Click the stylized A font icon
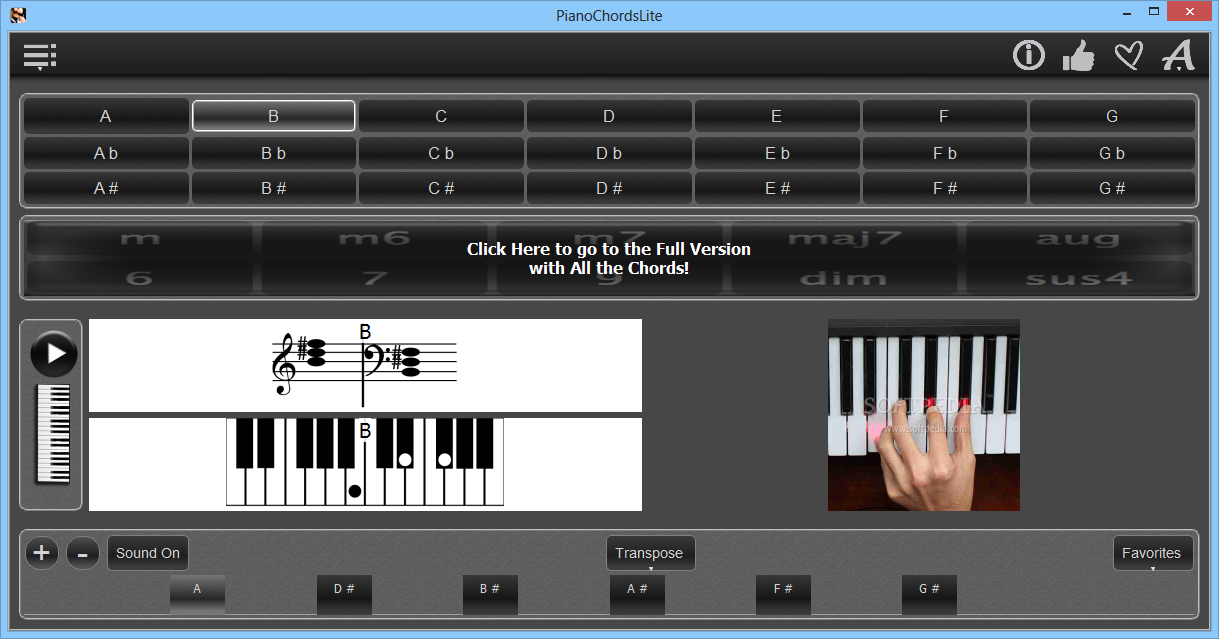 pyautogui.click(x=1178, y=55)
